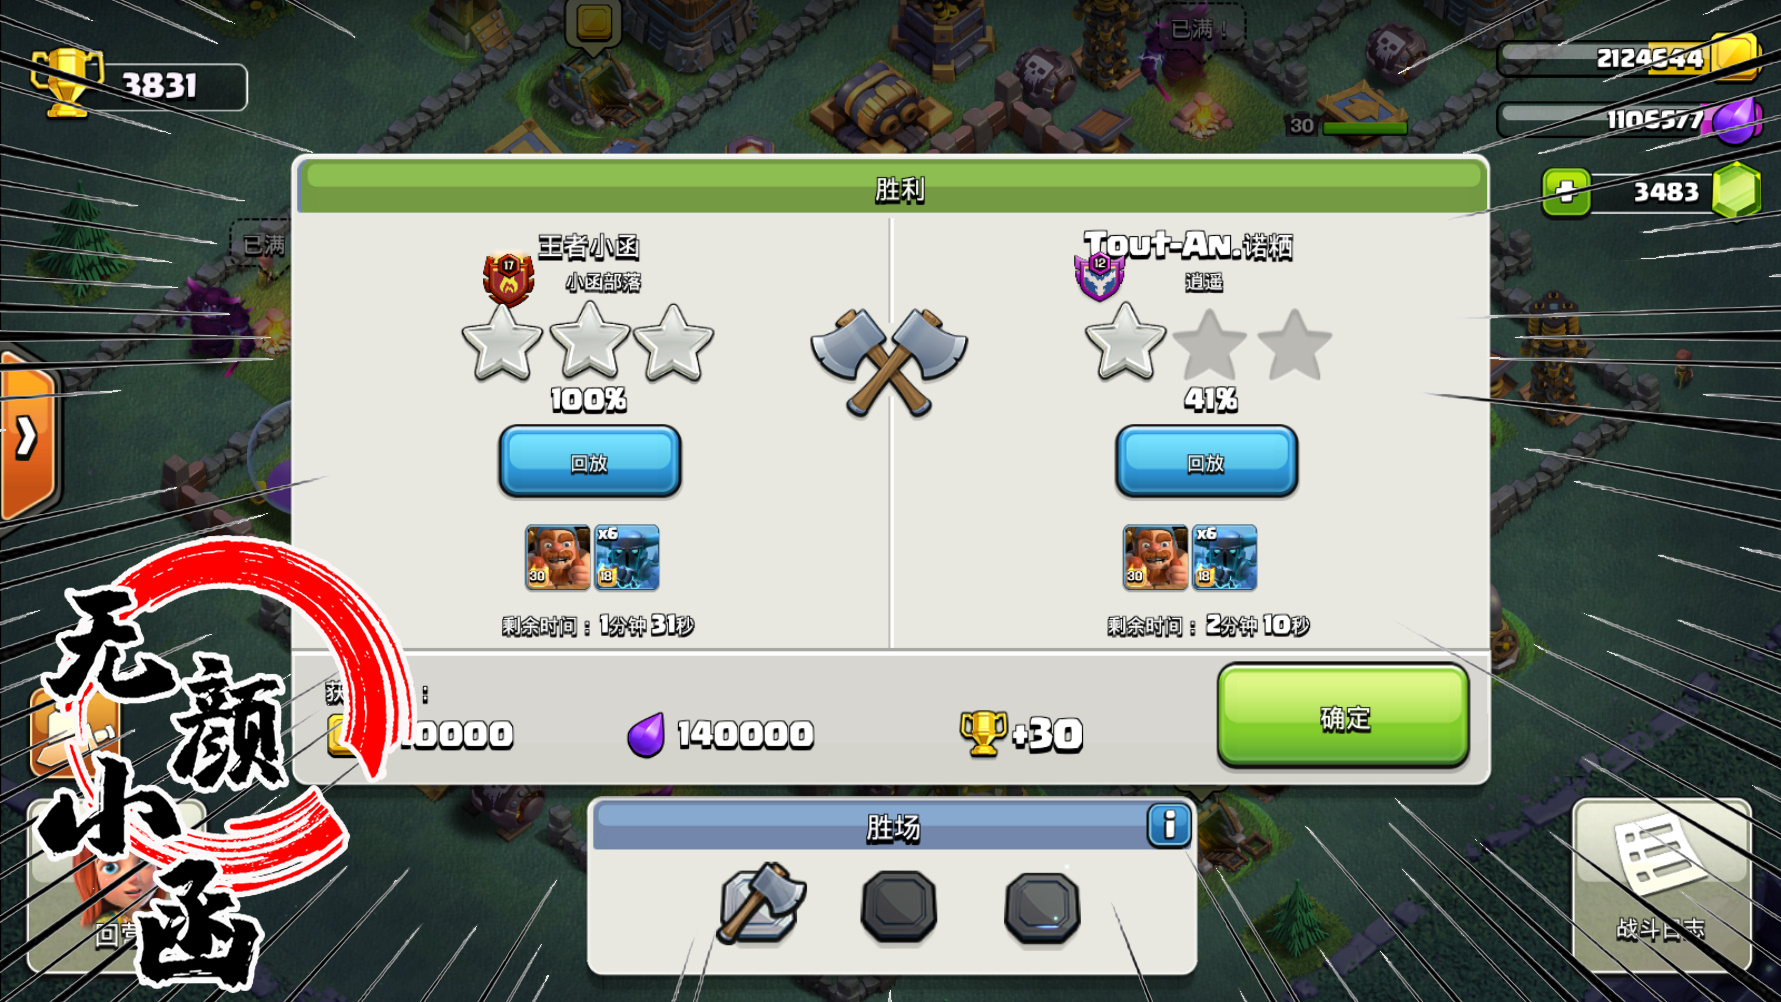Tap the x6 troop icon under Tout-AN.诺栖
This screenshot has height=1002, width=1781.
click(x=1224, y=557)
